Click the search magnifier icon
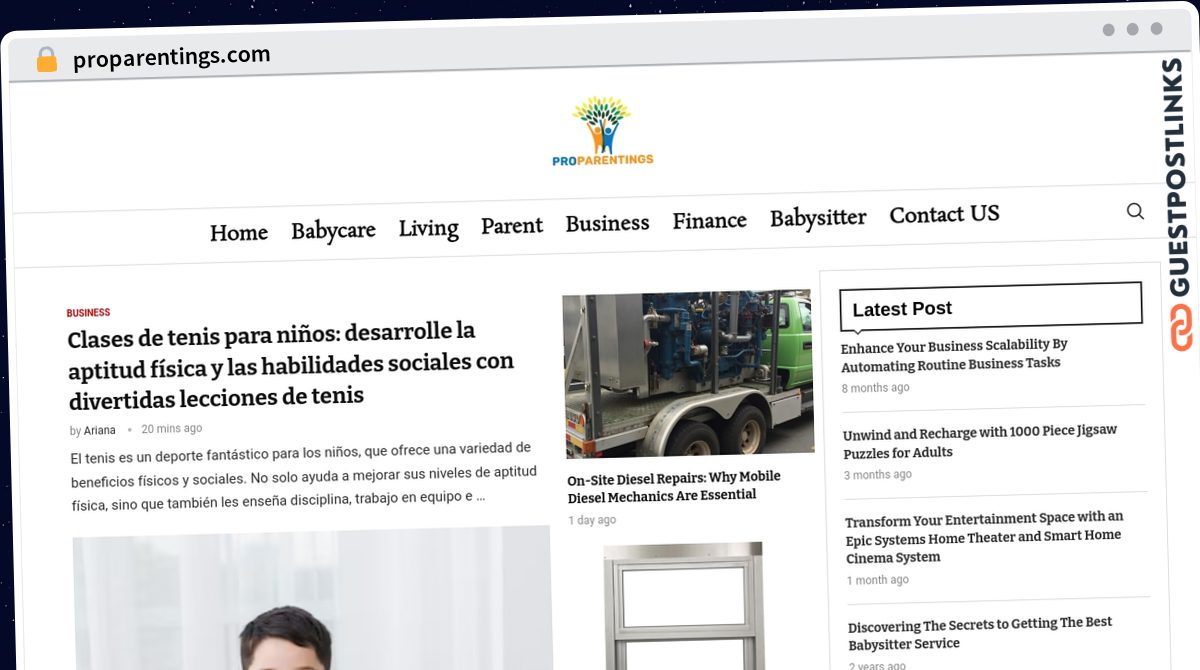Viewport: 1200px width, 670px height. click(1135, 211)
